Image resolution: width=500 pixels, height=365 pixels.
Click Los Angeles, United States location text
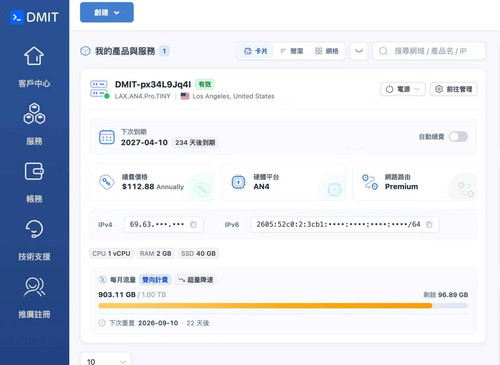[233, 96]
